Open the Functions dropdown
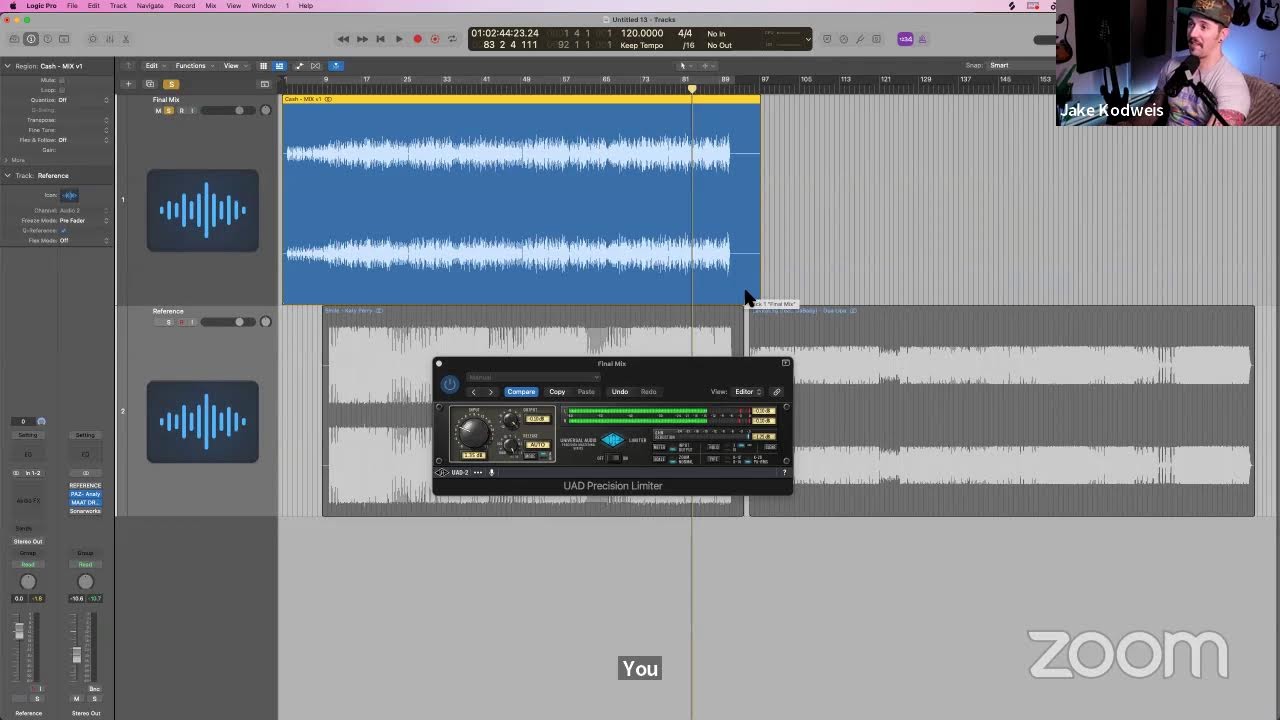This screenshot has height=720, width=1280. (194, 66)
